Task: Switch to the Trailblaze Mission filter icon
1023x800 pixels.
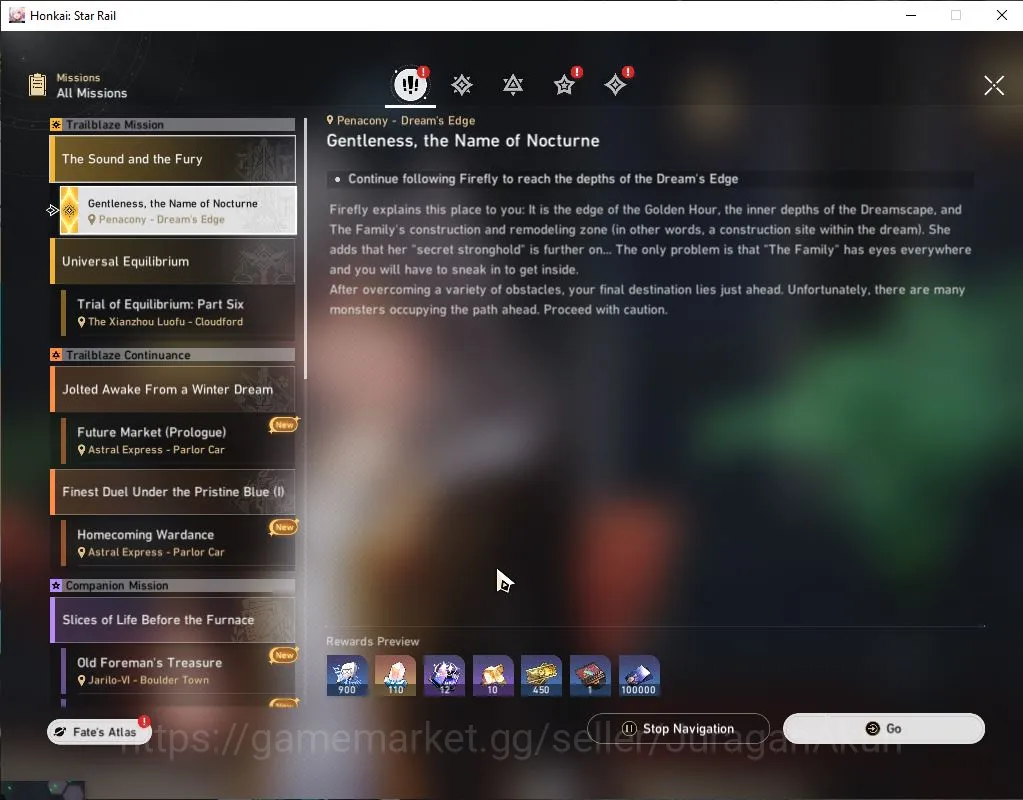Action: coord(462,85)
